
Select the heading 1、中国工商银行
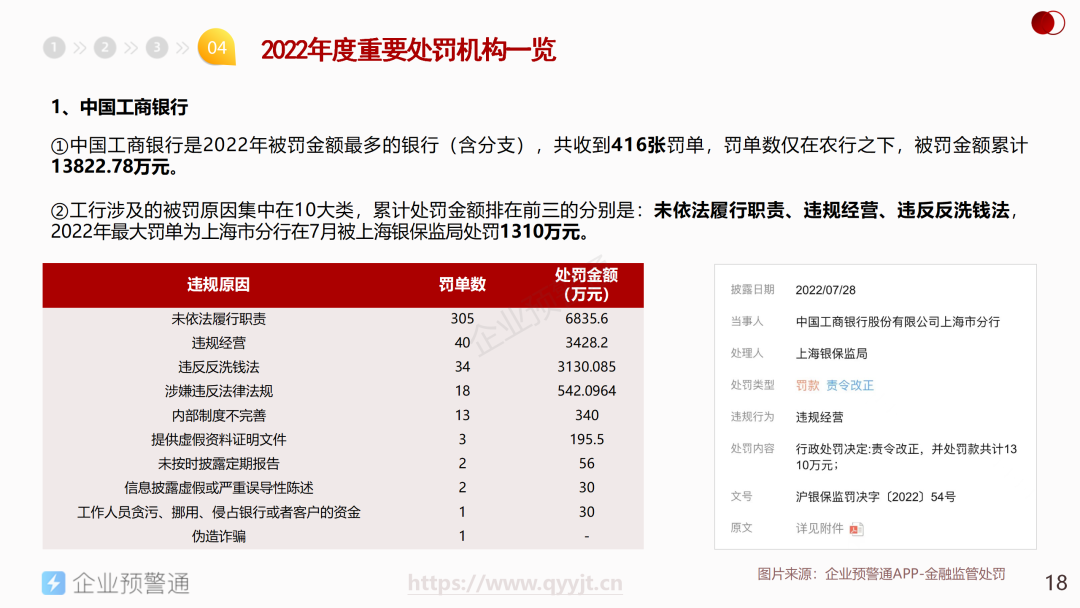point(119,107)
